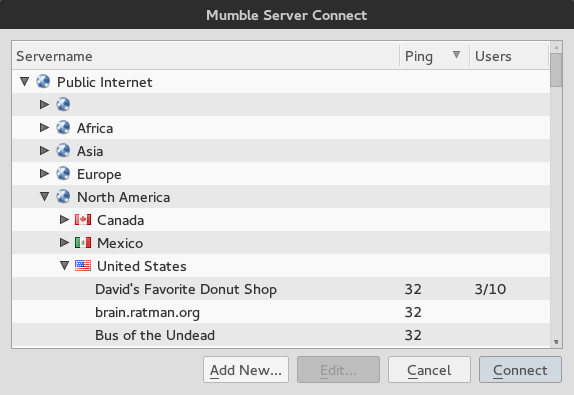
Task: Sort by the Servername column header
Action: point(206,56)
